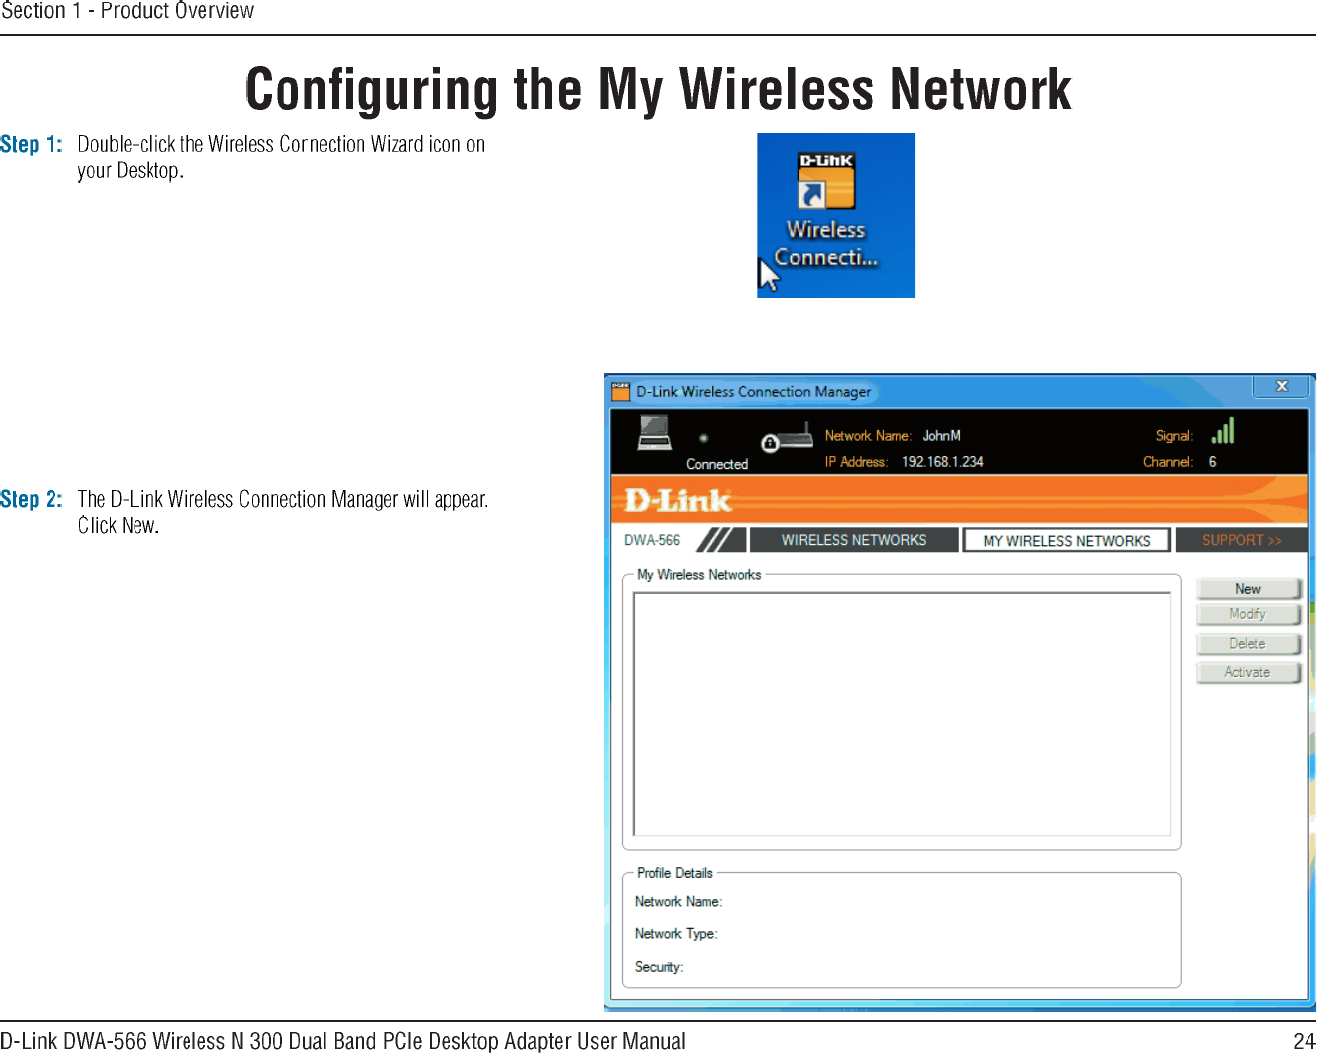Click the green connection status dot
The width and height of the screenshot is (1317, 1053).
(704, 438)
